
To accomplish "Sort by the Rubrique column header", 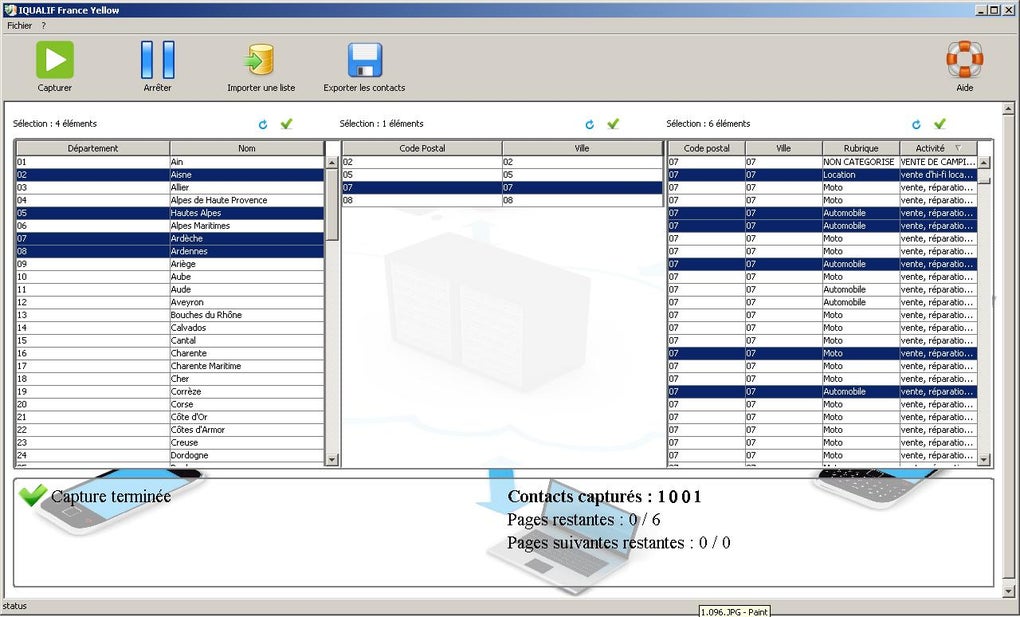I will point(861,148).
